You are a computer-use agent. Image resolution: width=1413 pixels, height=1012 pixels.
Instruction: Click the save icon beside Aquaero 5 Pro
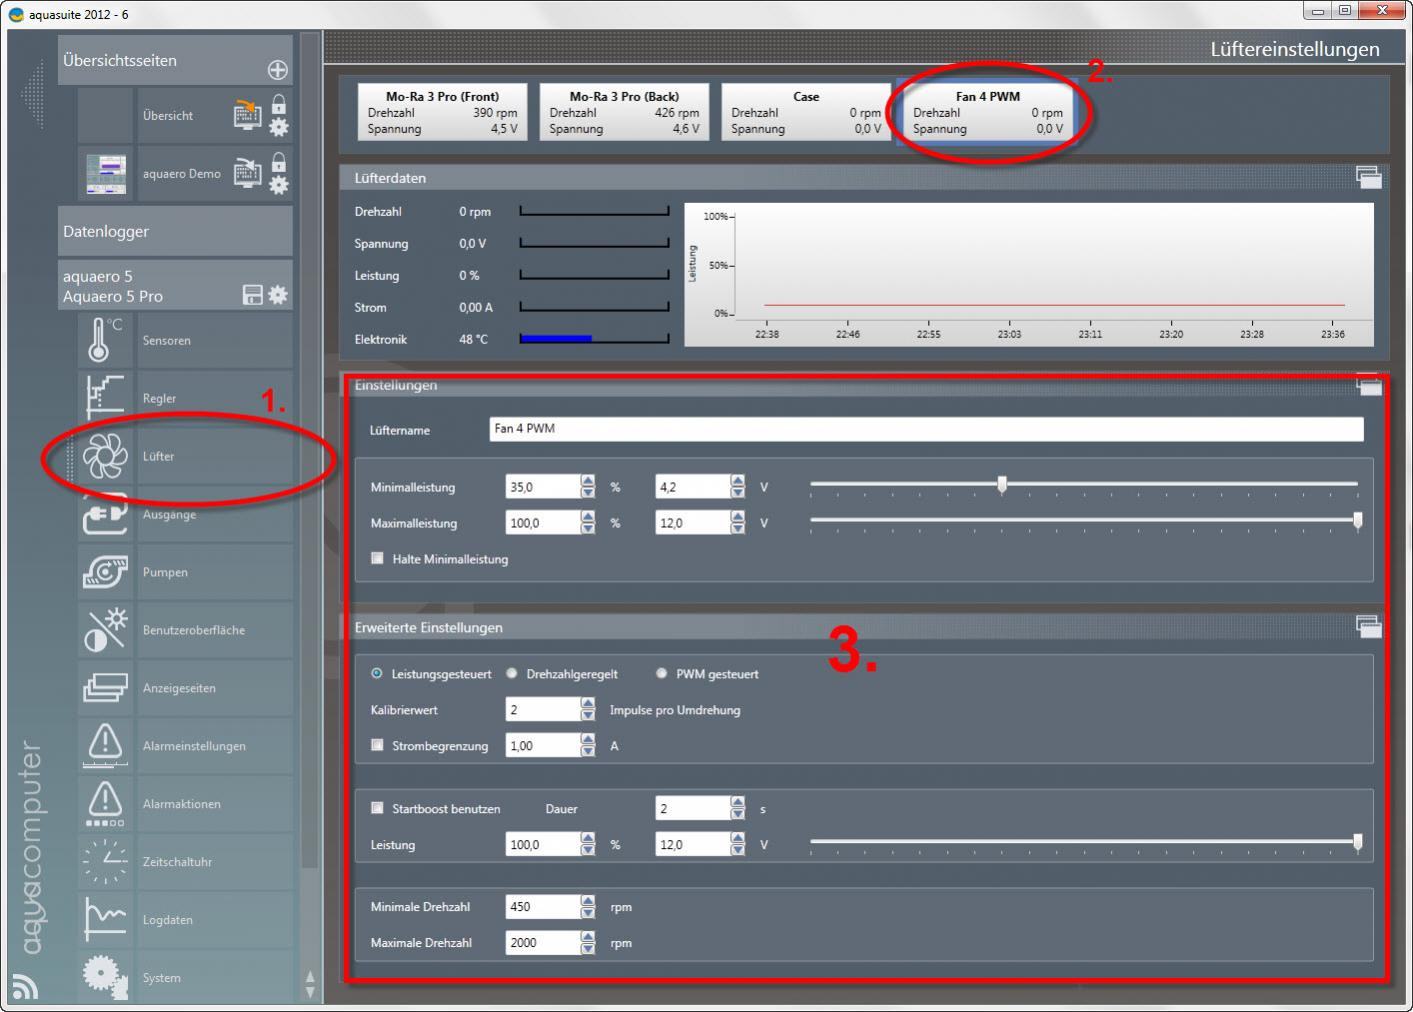coord(252,295)
